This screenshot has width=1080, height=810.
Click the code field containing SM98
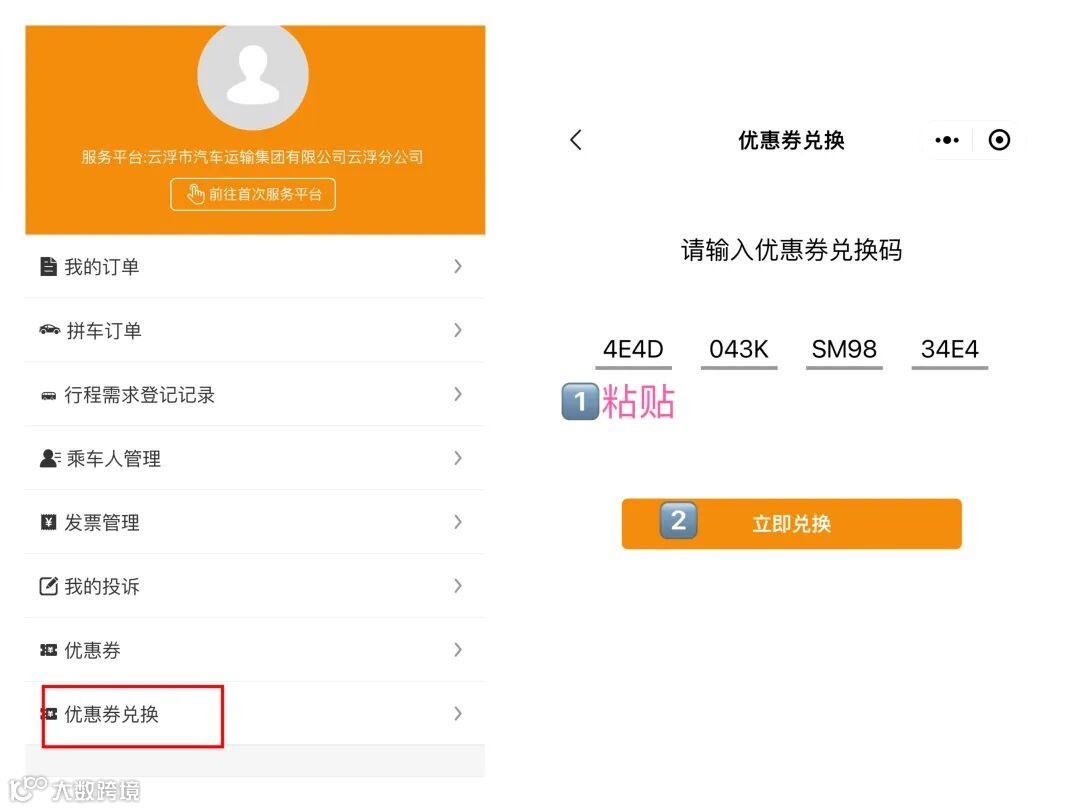click(844, 350)
